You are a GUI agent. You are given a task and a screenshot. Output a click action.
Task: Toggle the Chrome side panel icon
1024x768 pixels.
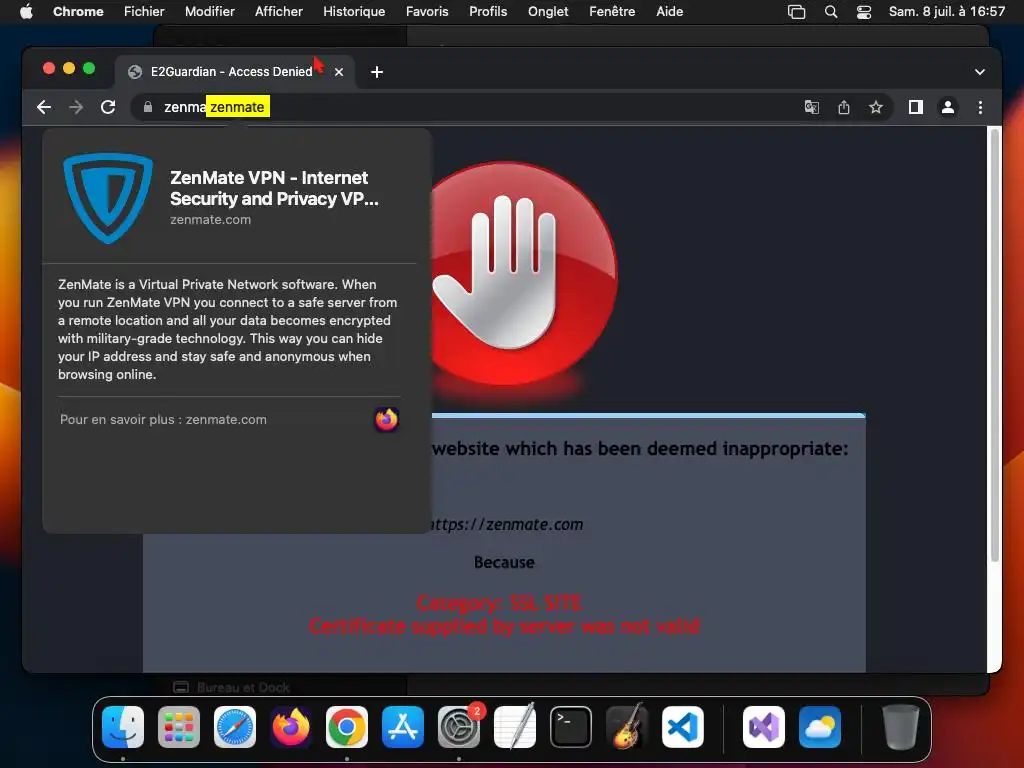(x=916, y=107)
